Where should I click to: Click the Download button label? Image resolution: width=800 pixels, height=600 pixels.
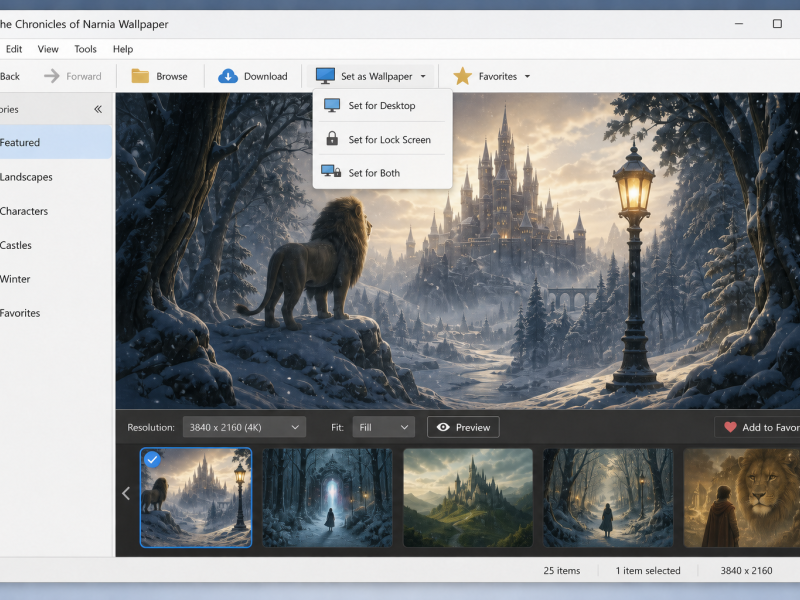pyautogui.click(x=266, y=77)
